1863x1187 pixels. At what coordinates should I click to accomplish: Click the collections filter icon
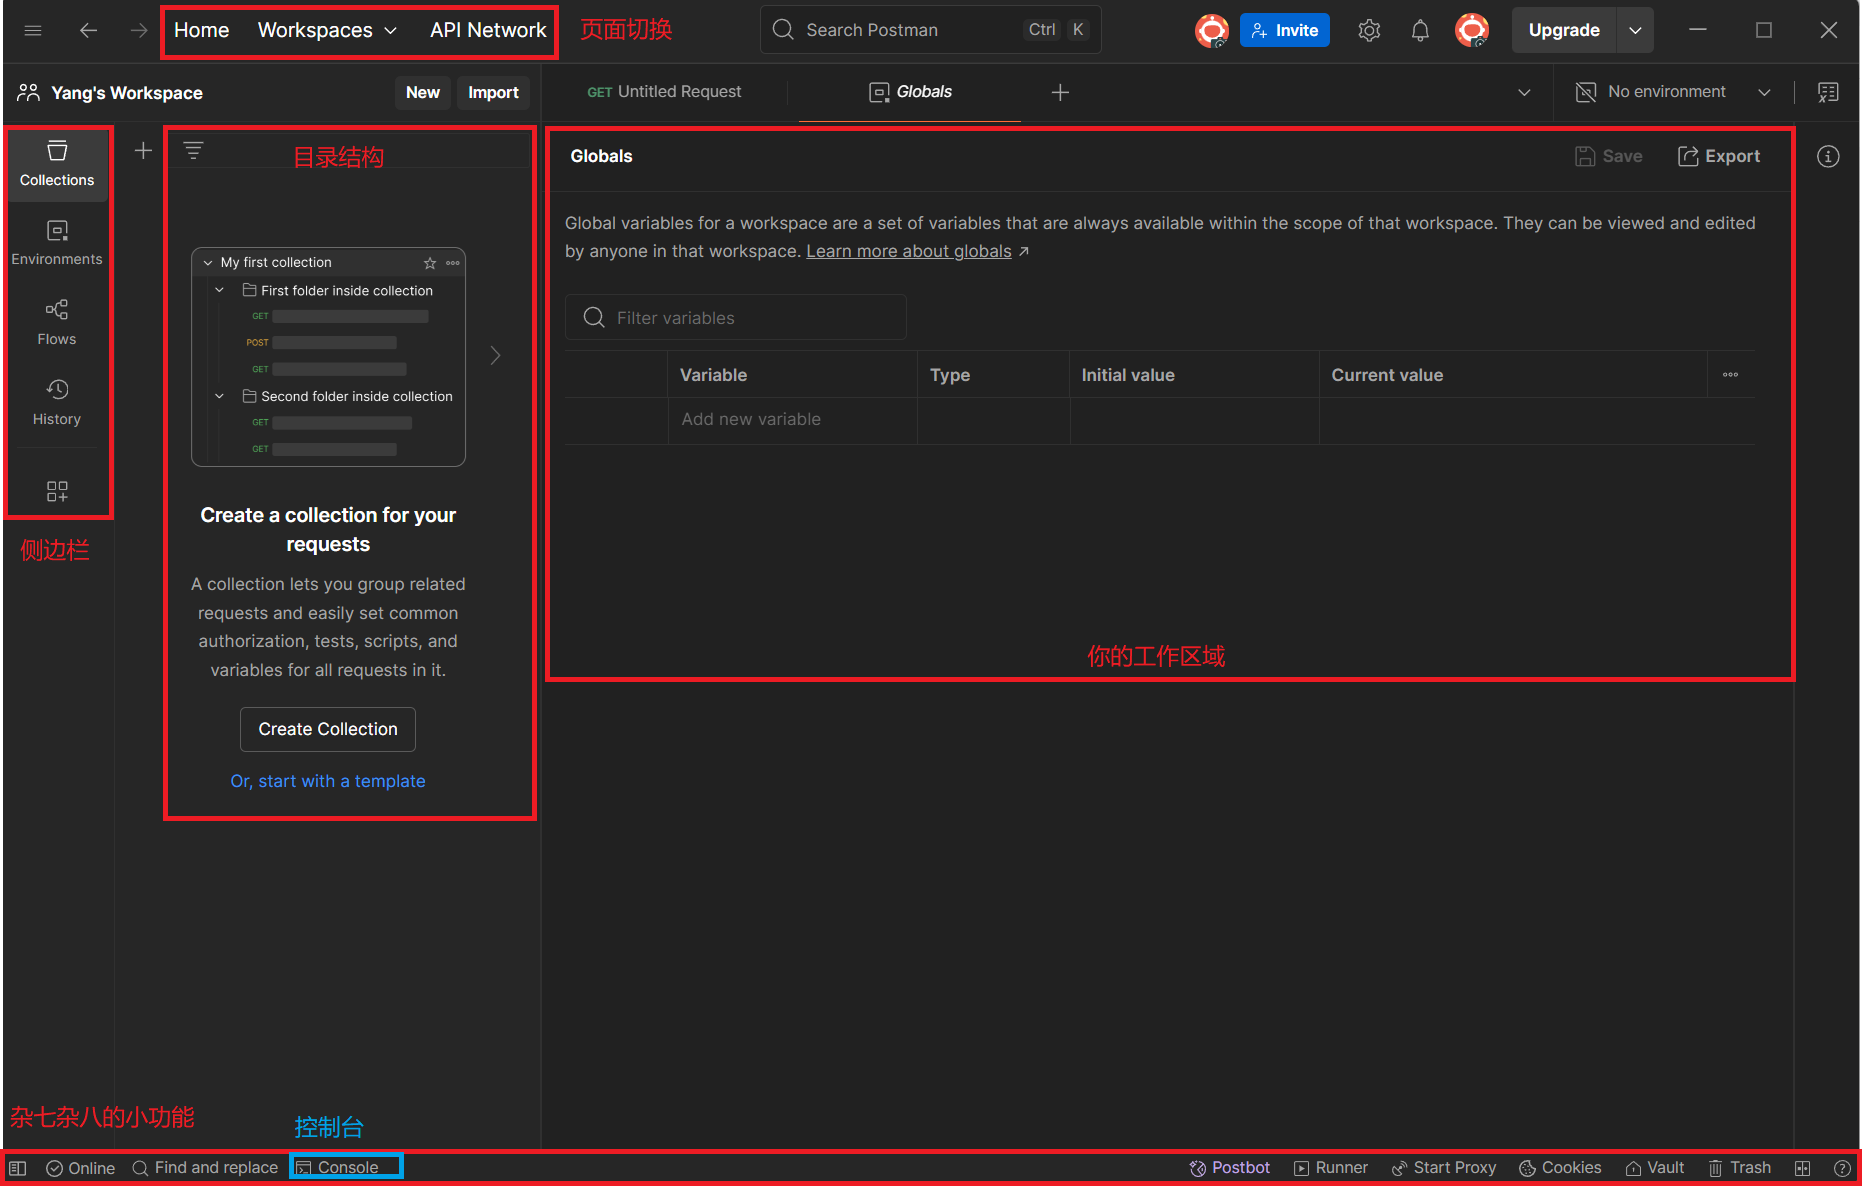click(193, 150)
